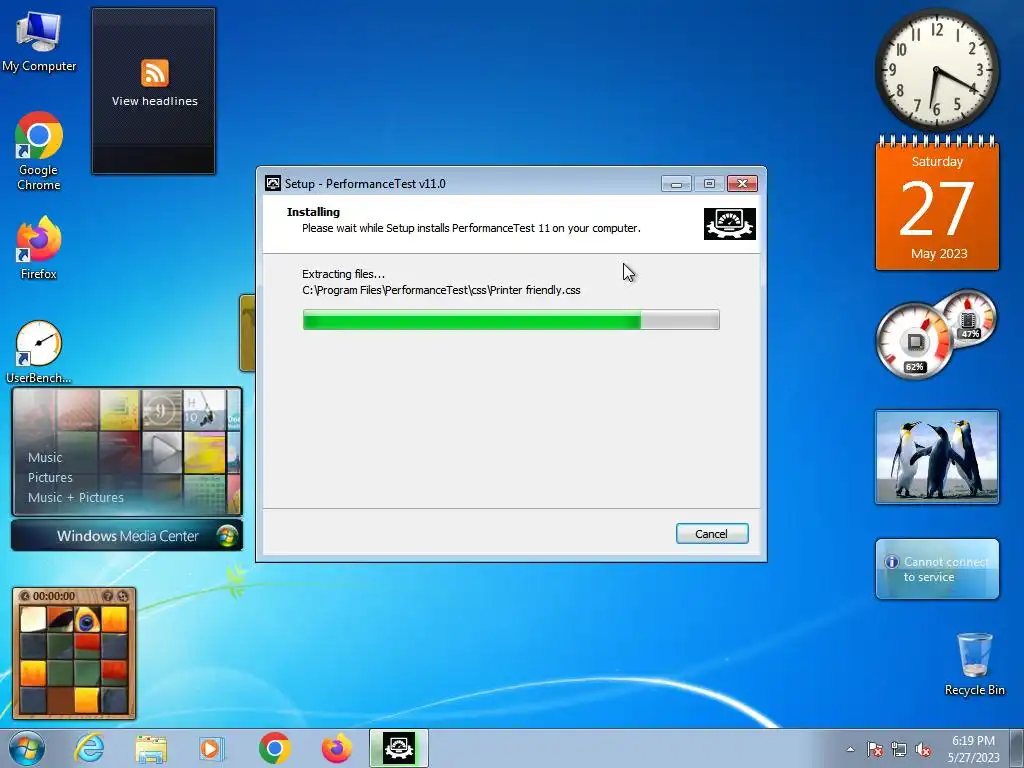Click the Cannot connect to service gadget
The image size is (1024, 768).
click(x=937, y=569)
